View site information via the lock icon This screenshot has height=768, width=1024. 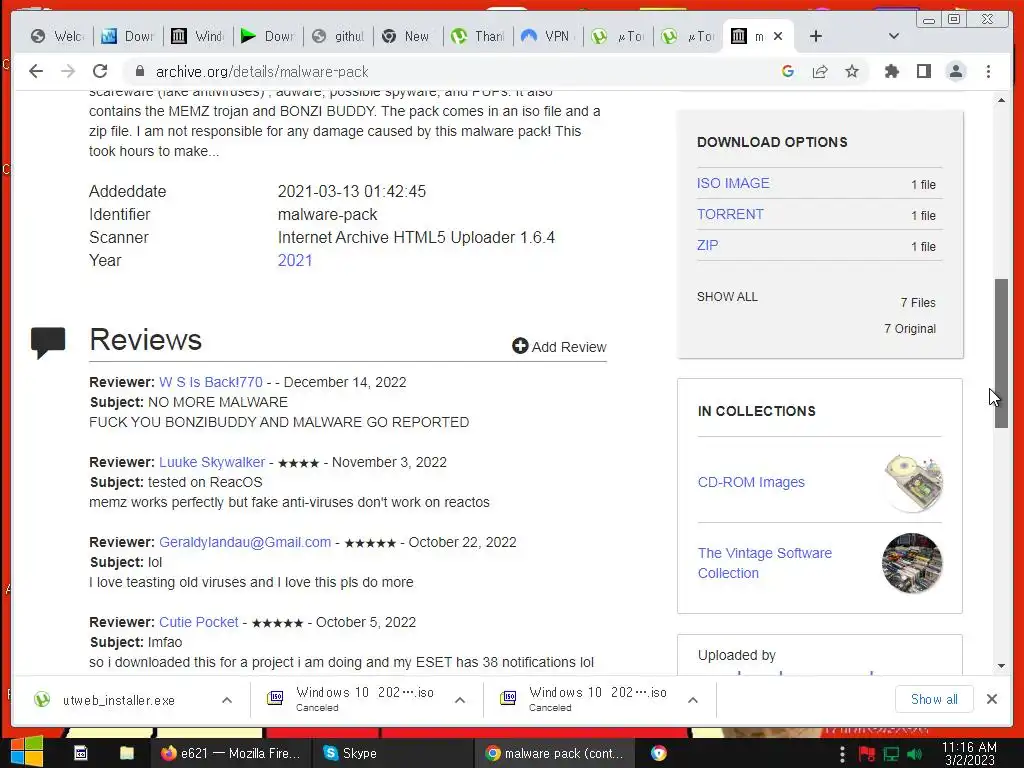tap(139, 71)
